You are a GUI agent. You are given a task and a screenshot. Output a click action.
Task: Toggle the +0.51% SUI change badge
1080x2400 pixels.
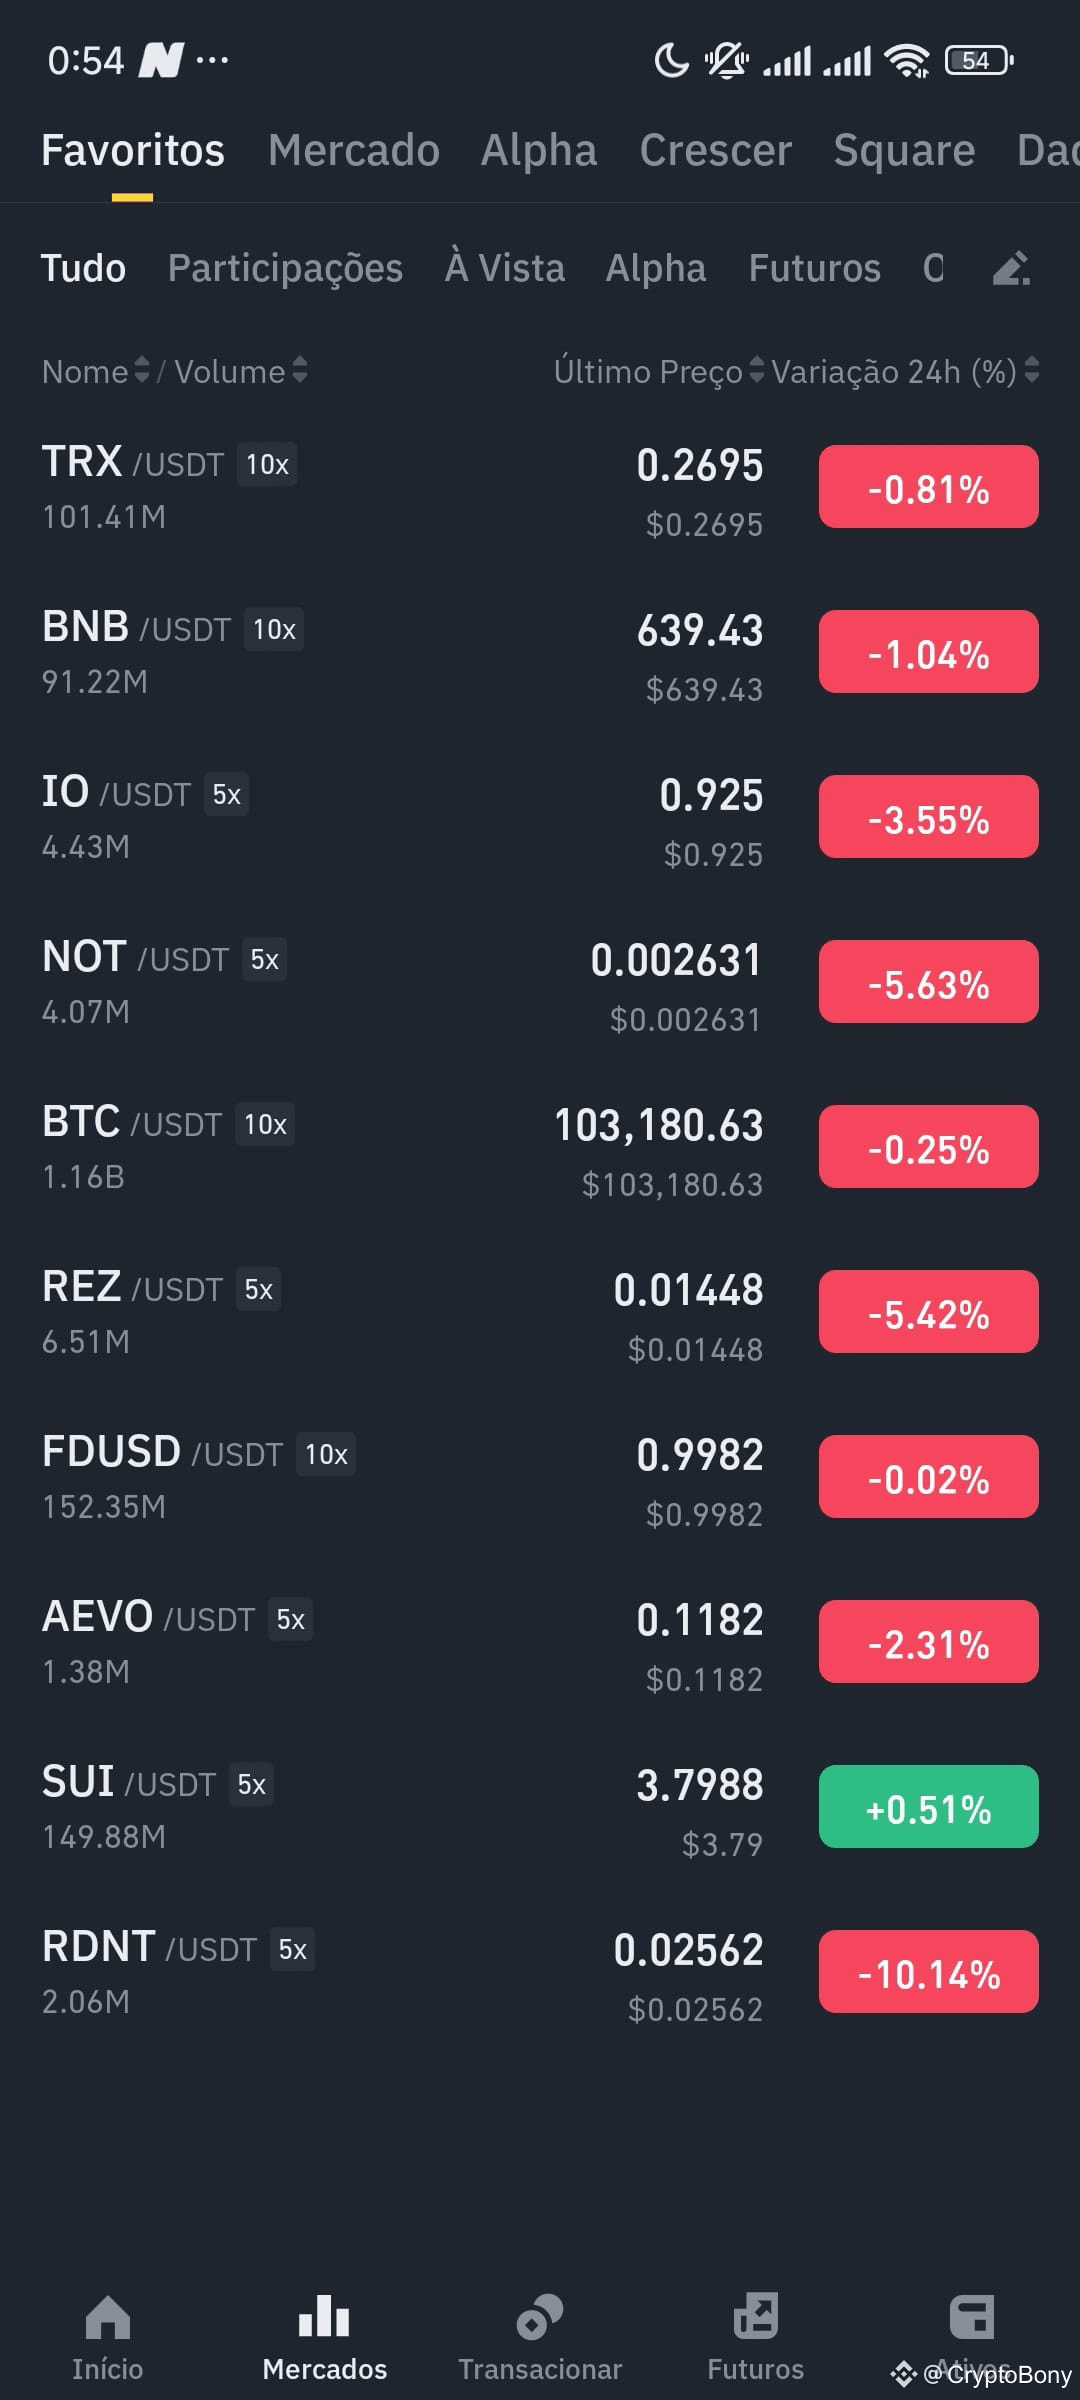click(929, 1807)
